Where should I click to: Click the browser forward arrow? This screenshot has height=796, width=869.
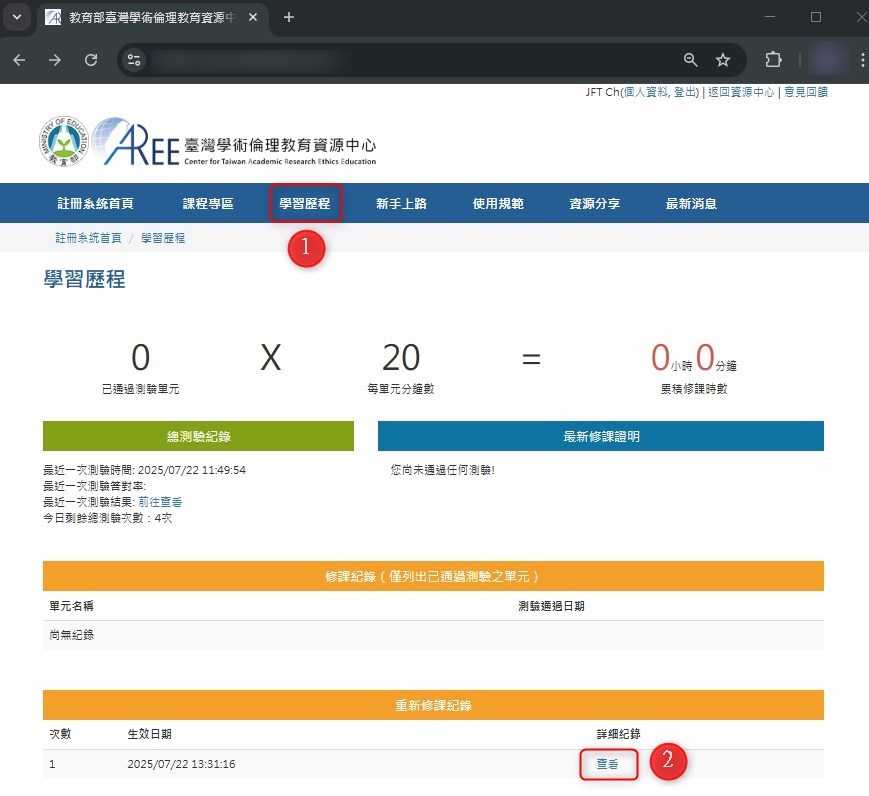pos(55,60)
